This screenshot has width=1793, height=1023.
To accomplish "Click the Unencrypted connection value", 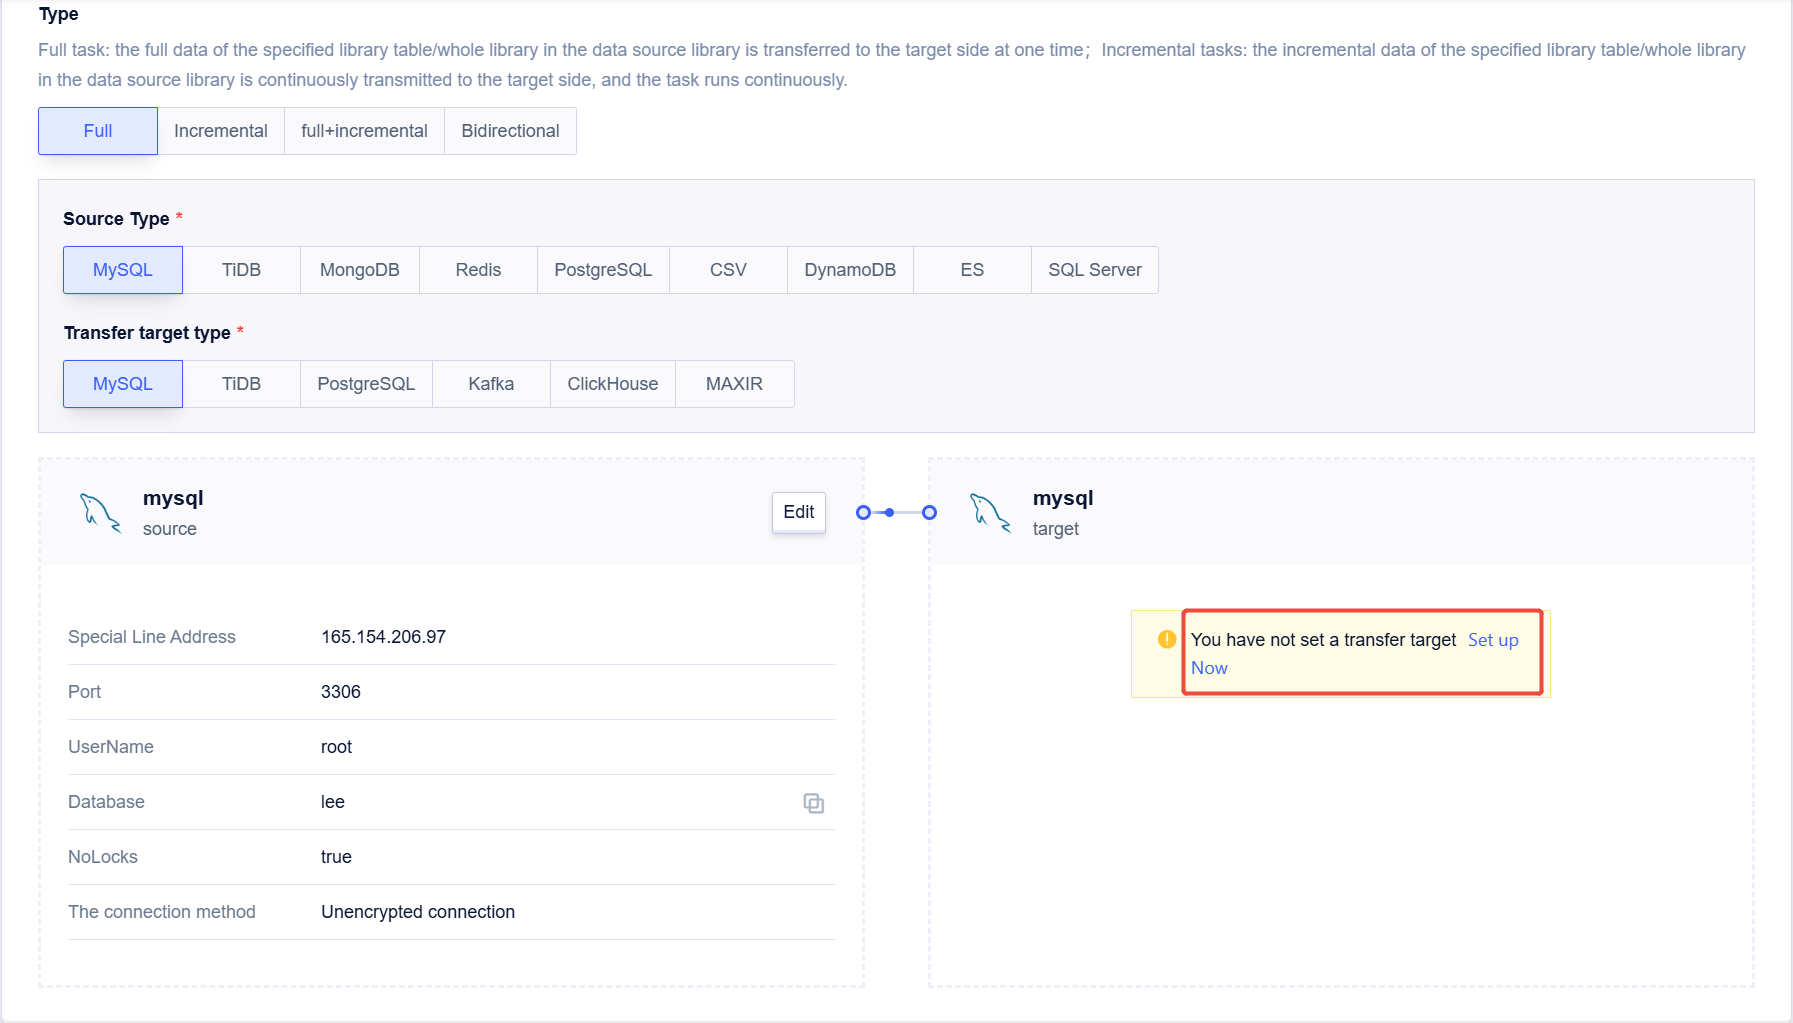I will (418, 912).
